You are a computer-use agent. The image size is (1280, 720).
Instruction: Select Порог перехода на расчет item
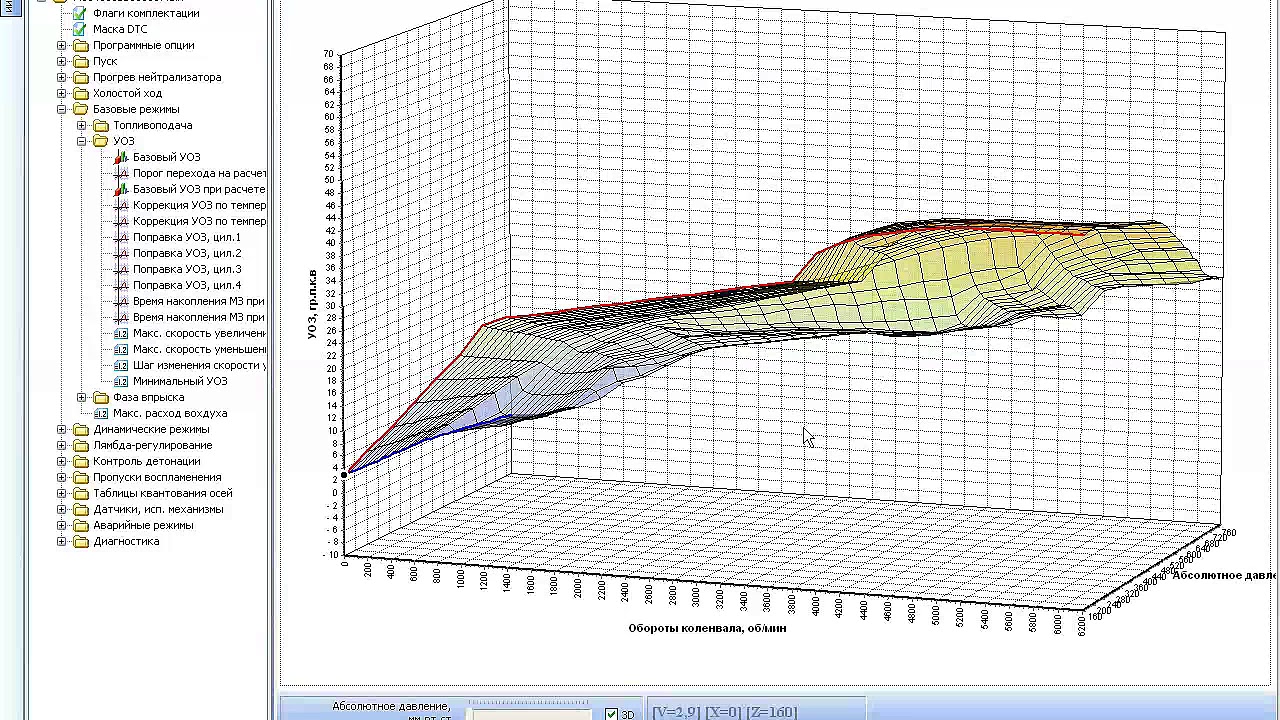click(x=199, y=173)
